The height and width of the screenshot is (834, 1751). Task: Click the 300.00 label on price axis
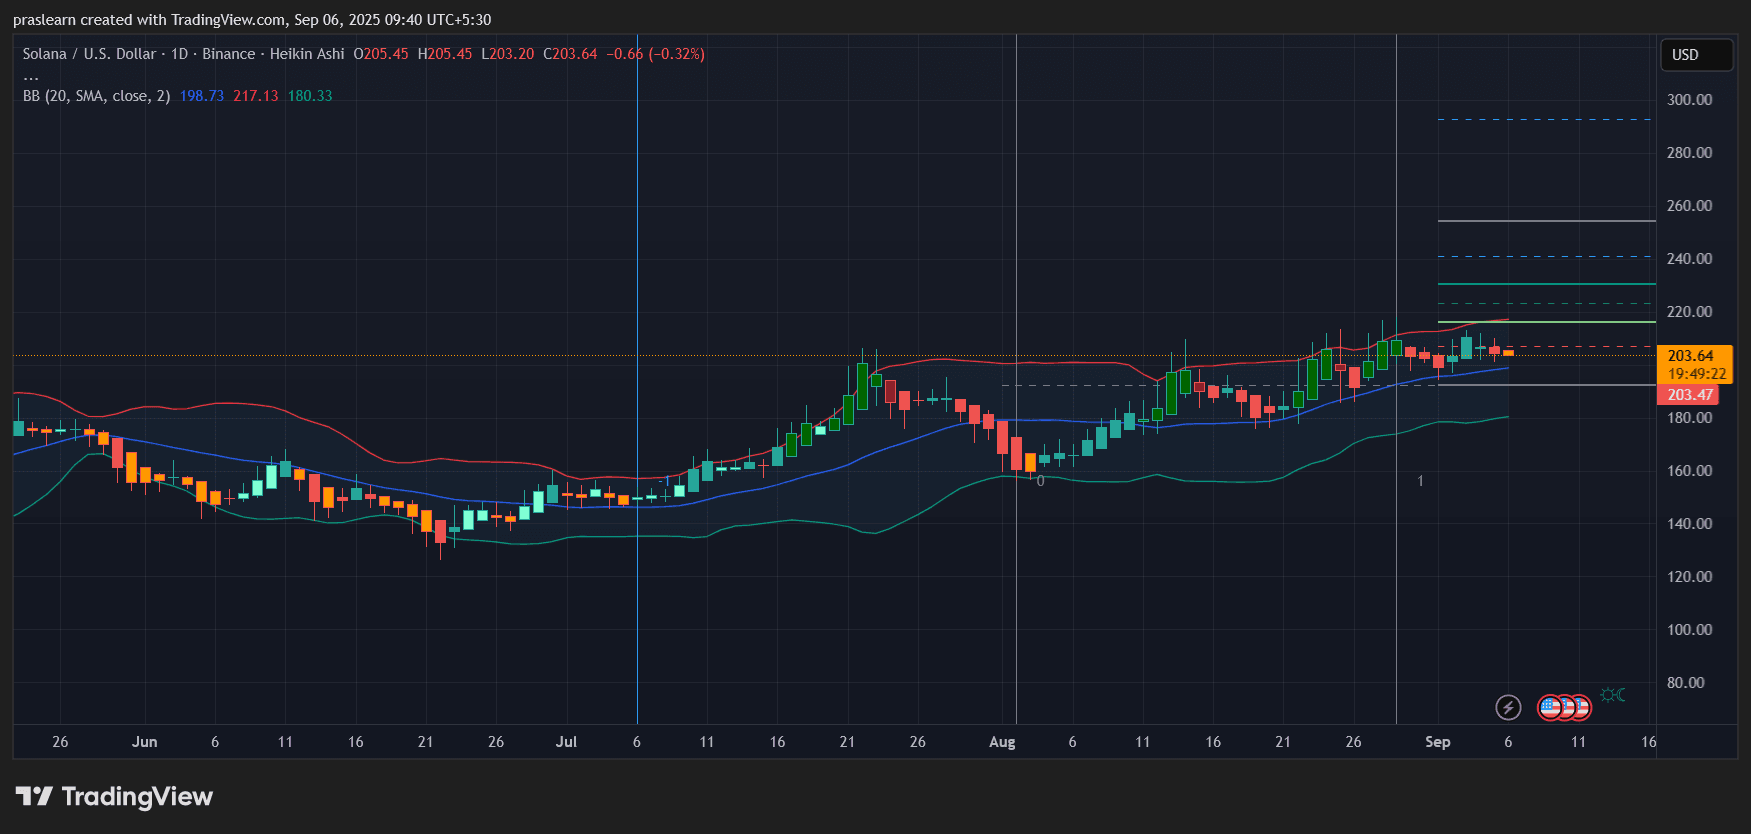click(x=1689, y=100)
